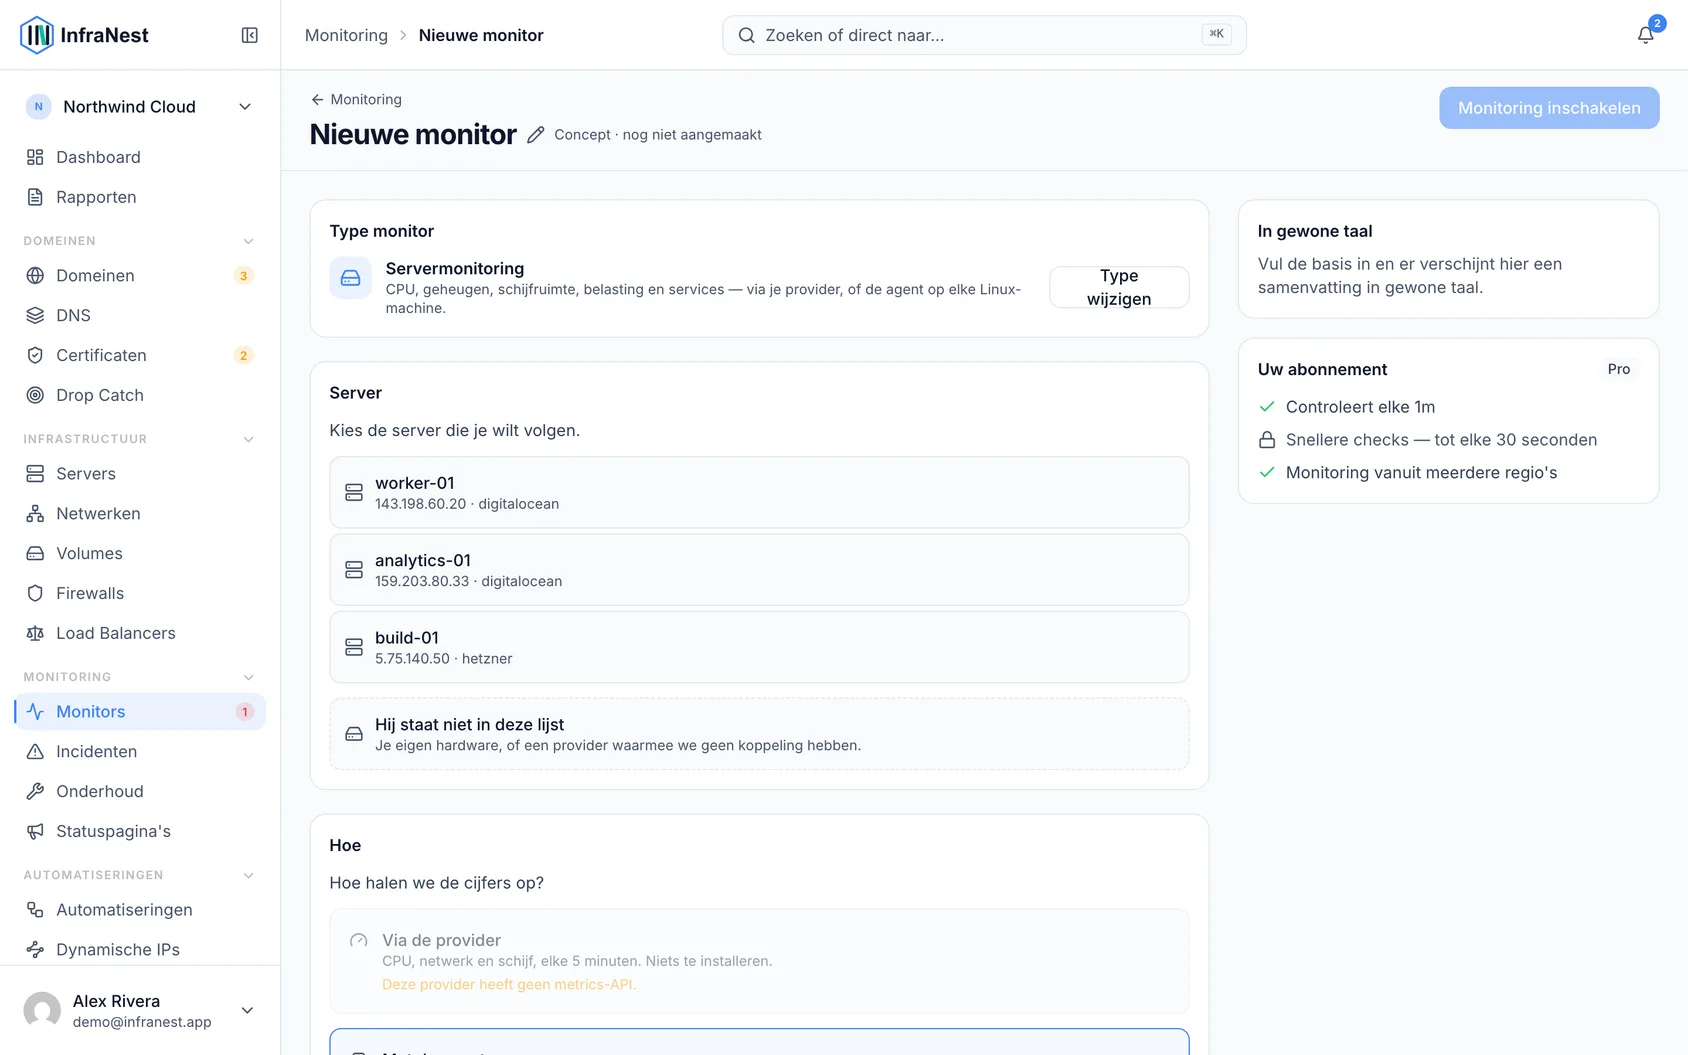The image size is (1688, 1055).
Task: Click the Alex Rivera avatar
Action: pyautogui.click(x=42, y=1010)
